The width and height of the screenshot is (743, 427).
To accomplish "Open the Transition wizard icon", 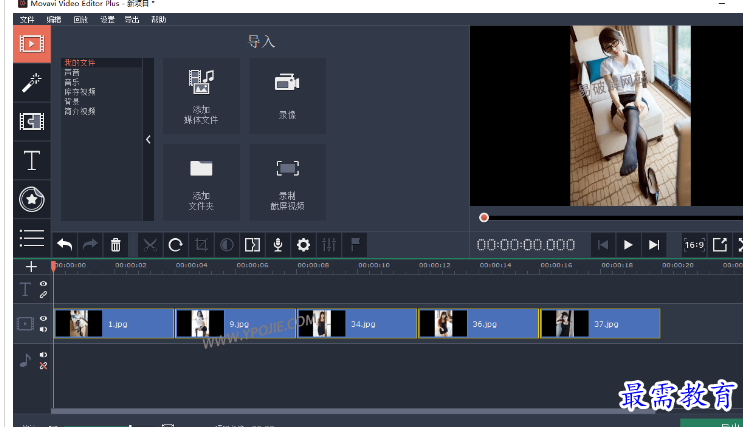I will tap(253, 245).
